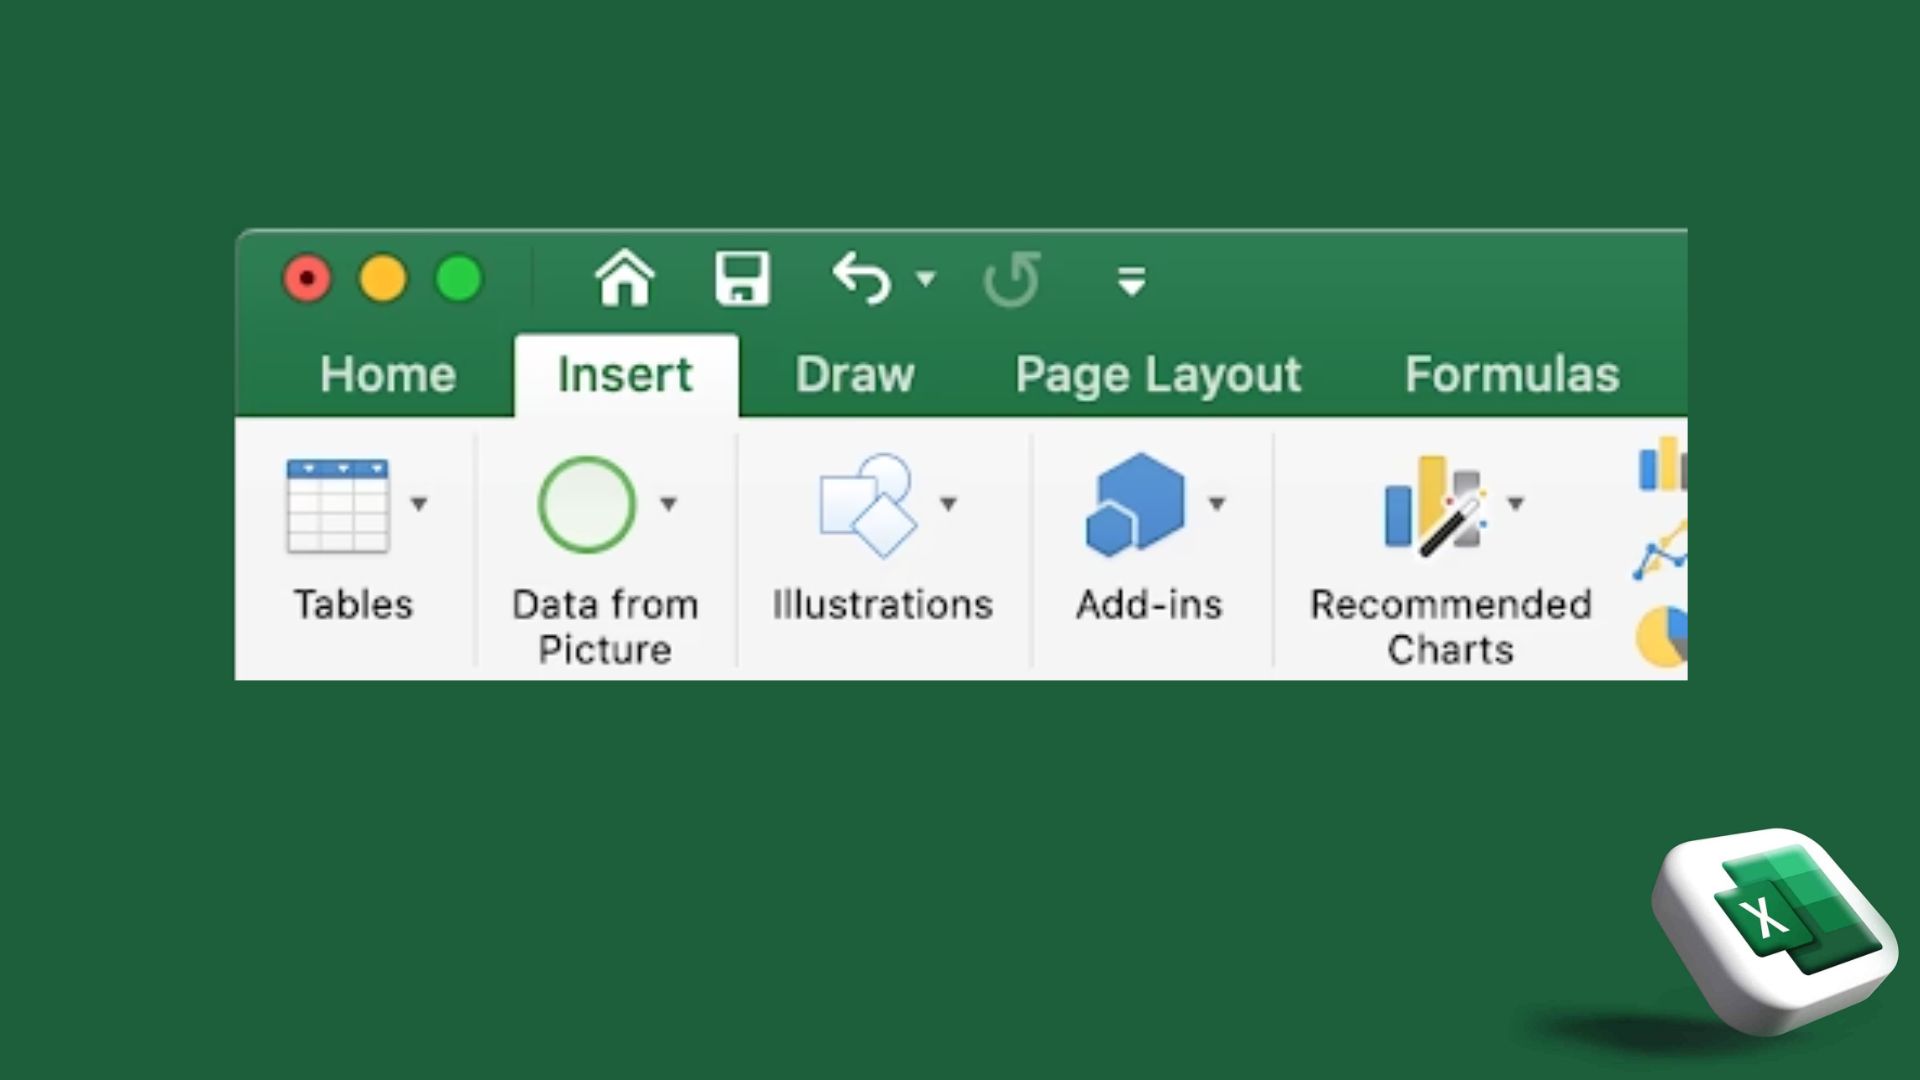Viewport: 1920px width, 1080px height.
Task: Click the Tables label text
Action: (x=353, y=604)
